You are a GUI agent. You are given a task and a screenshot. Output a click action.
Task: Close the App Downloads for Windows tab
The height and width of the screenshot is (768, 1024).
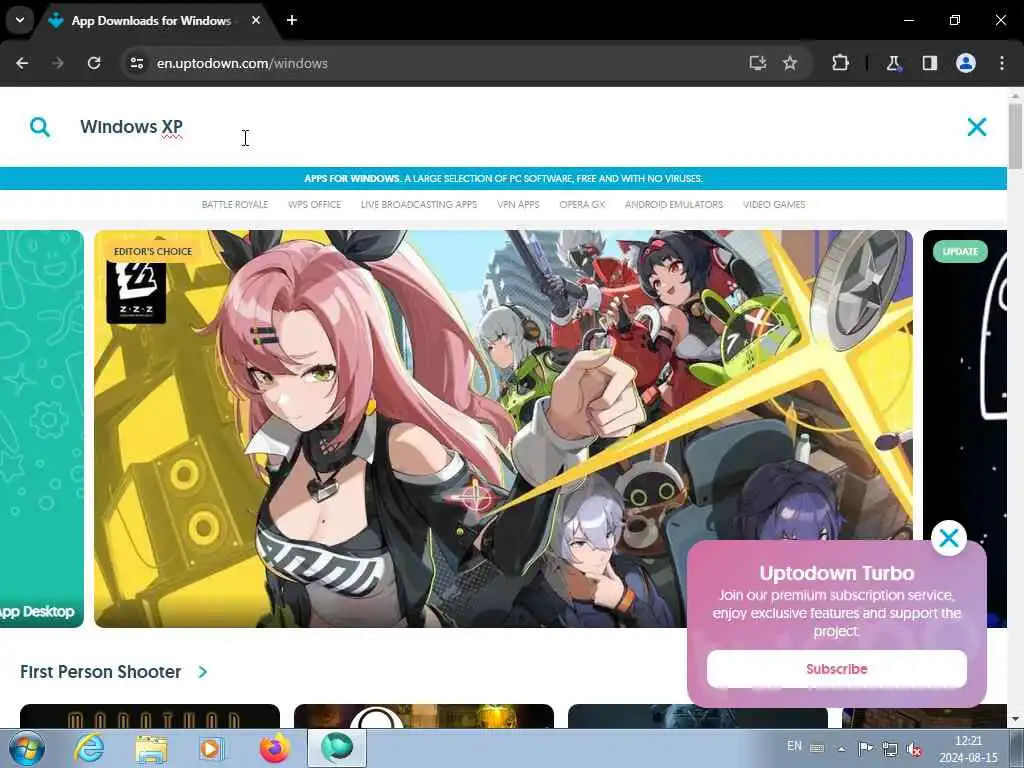(x=256, y=20)
